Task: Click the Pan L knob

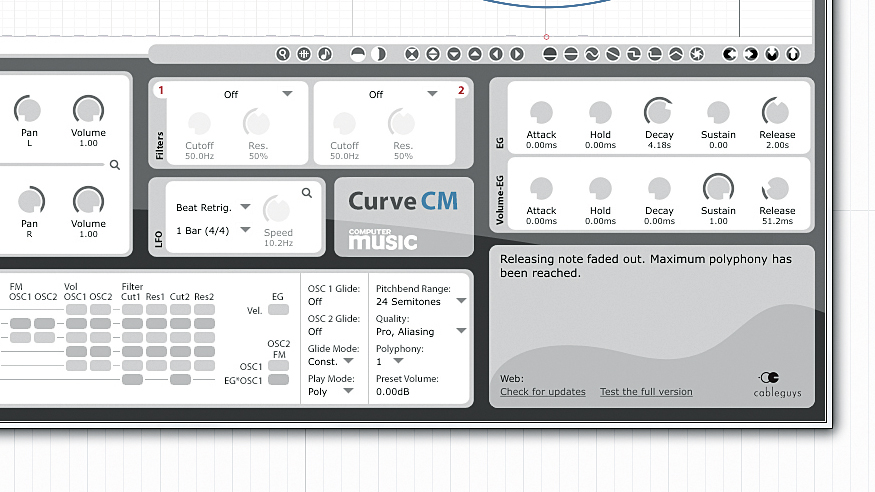Action: click(28, 110)
